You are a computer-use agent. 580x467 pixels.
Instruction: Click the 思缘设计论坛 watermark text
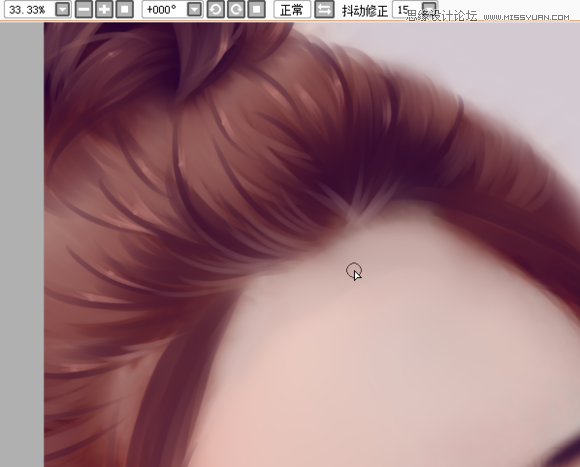coord(442,16)
